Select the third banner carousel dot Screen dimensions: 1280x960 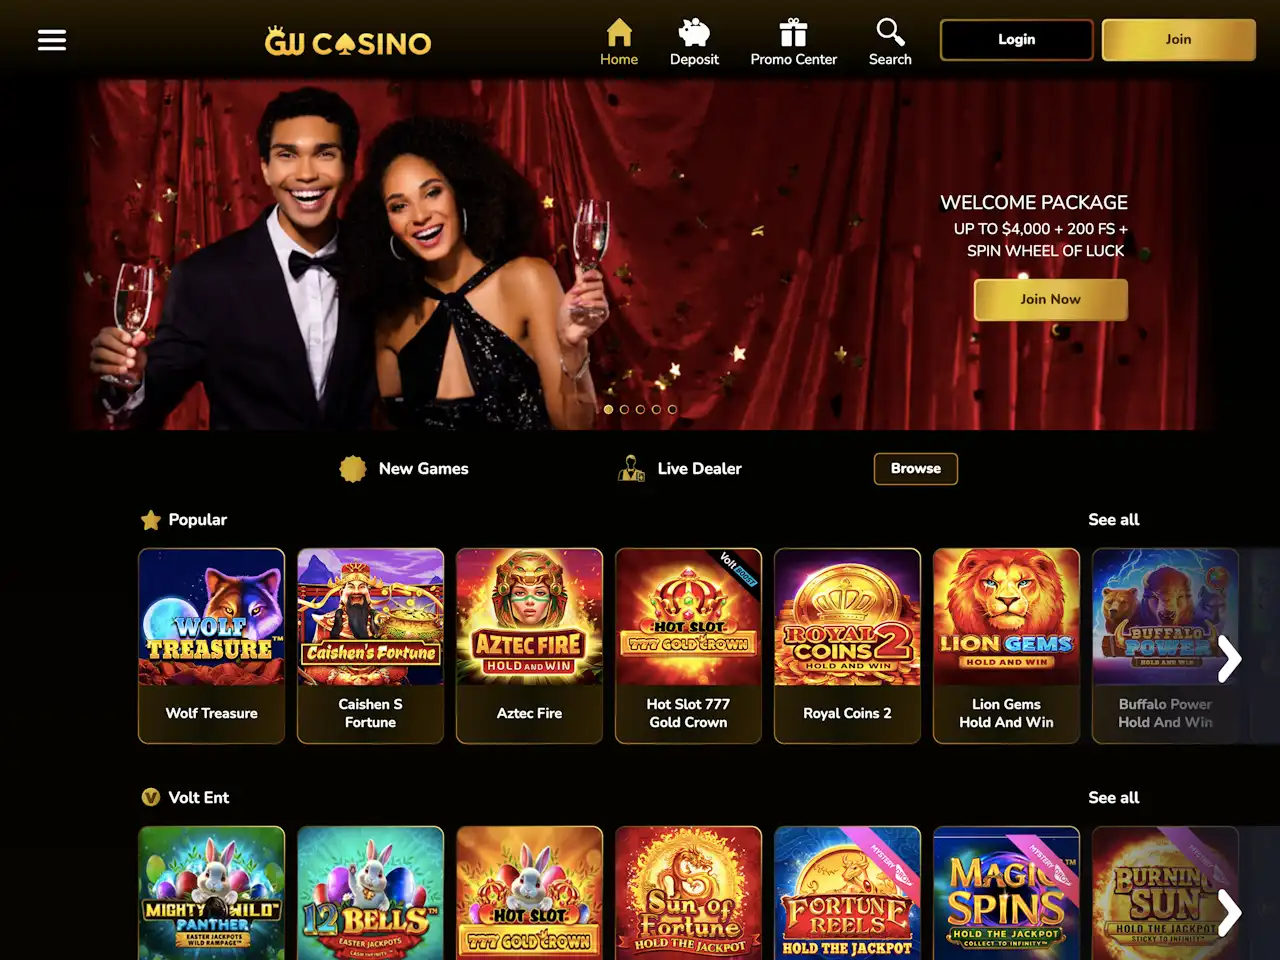(x=640, y=409)
